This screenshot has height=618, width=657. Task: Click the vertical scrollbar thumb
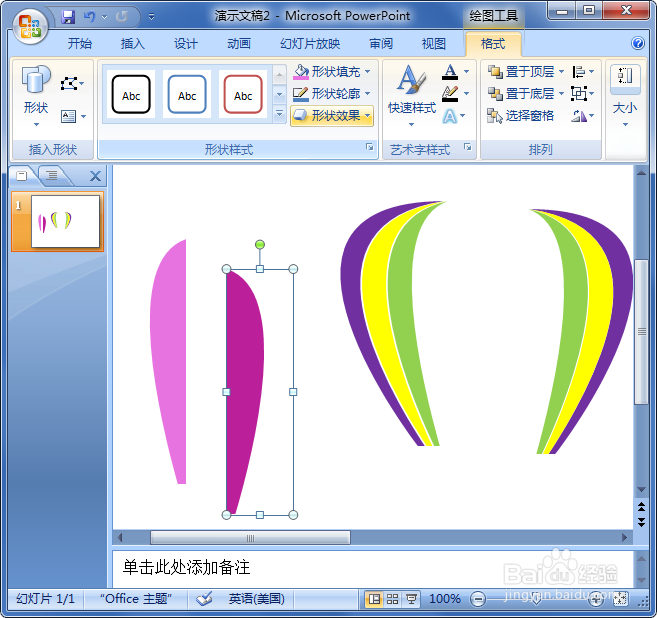click(641, 331)
